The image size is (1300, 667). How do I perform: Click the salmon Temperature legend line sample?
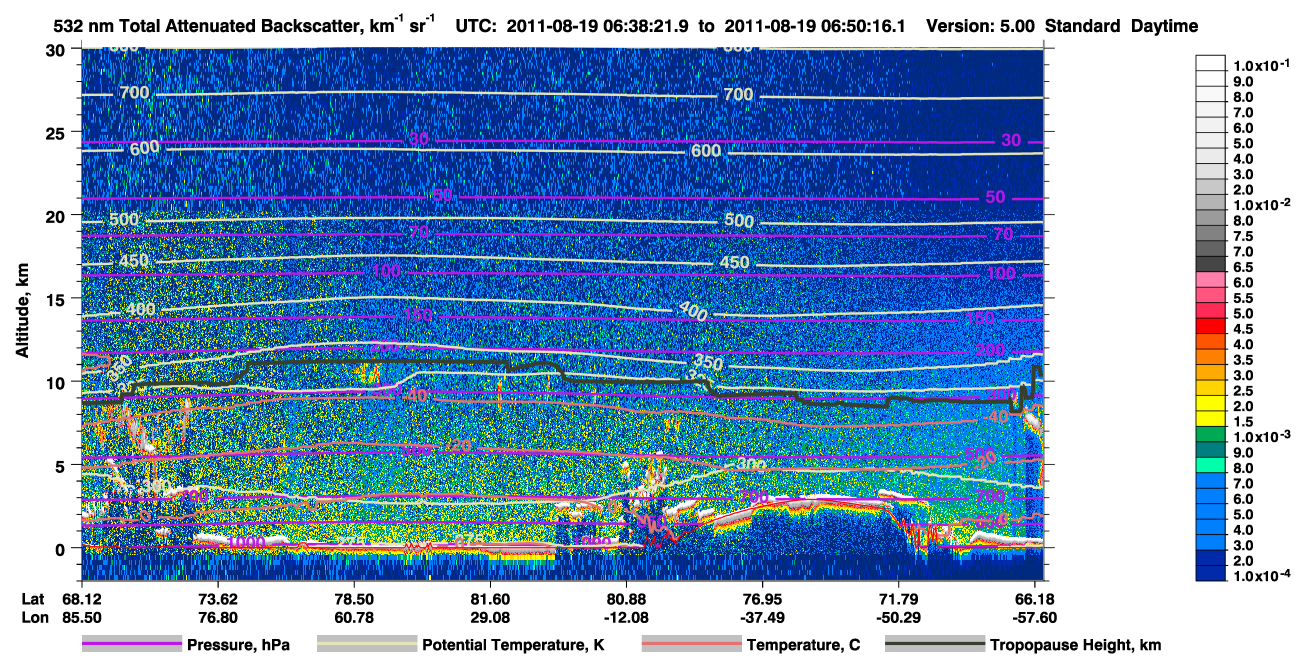691,645
